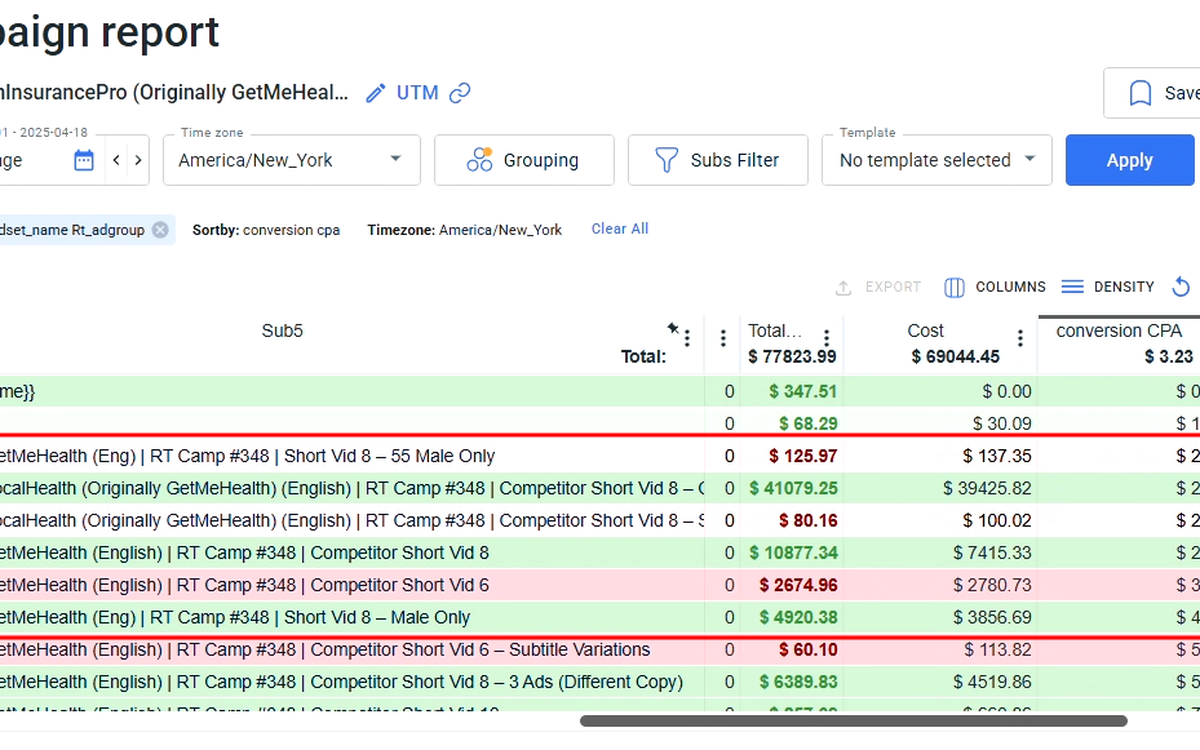Open Total column menu dots
Image resolution: width=1200 pixels, height=750 pixels.
826,339
